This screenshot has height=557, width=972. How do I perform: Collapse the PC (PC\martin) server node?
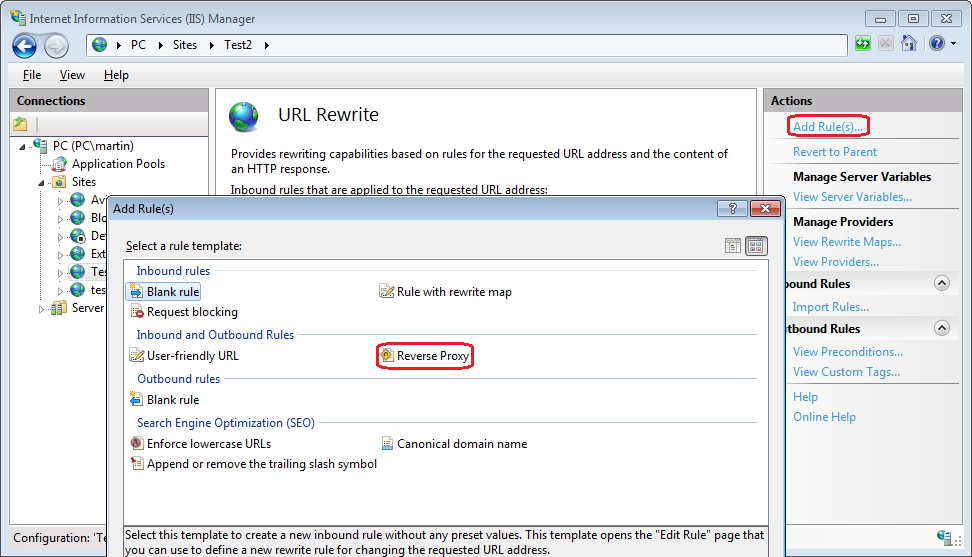[22, 146]
